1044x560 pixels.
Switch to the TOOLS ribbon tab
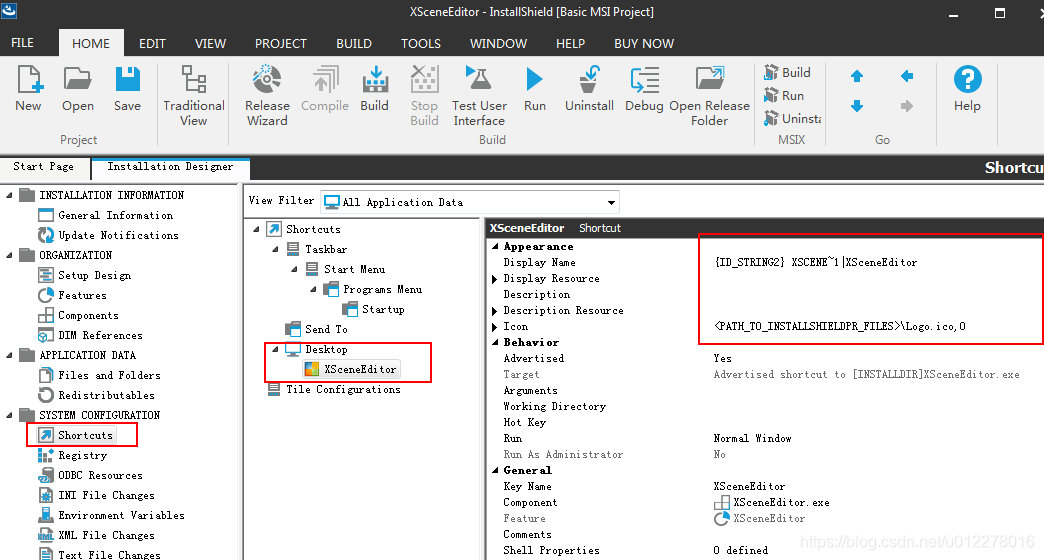[x=421, y=43]
